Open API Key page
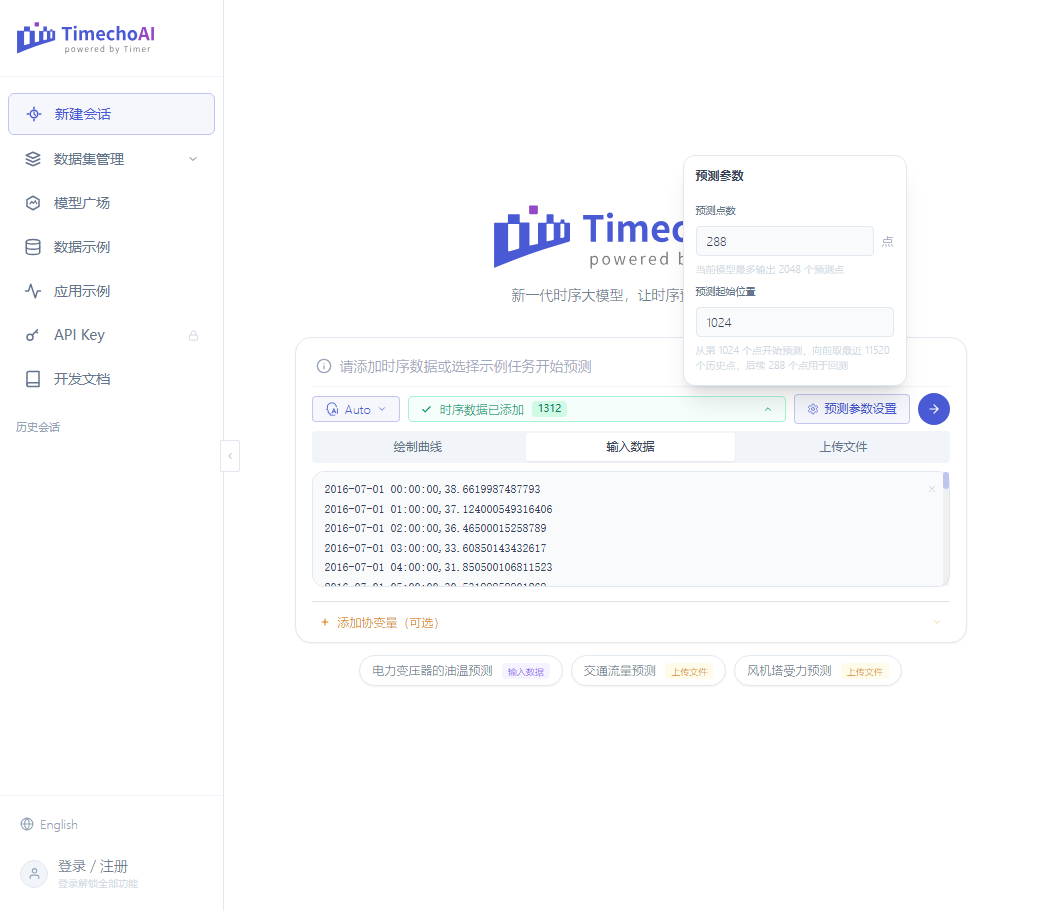Screen dimensions: 1037x911 111,335
